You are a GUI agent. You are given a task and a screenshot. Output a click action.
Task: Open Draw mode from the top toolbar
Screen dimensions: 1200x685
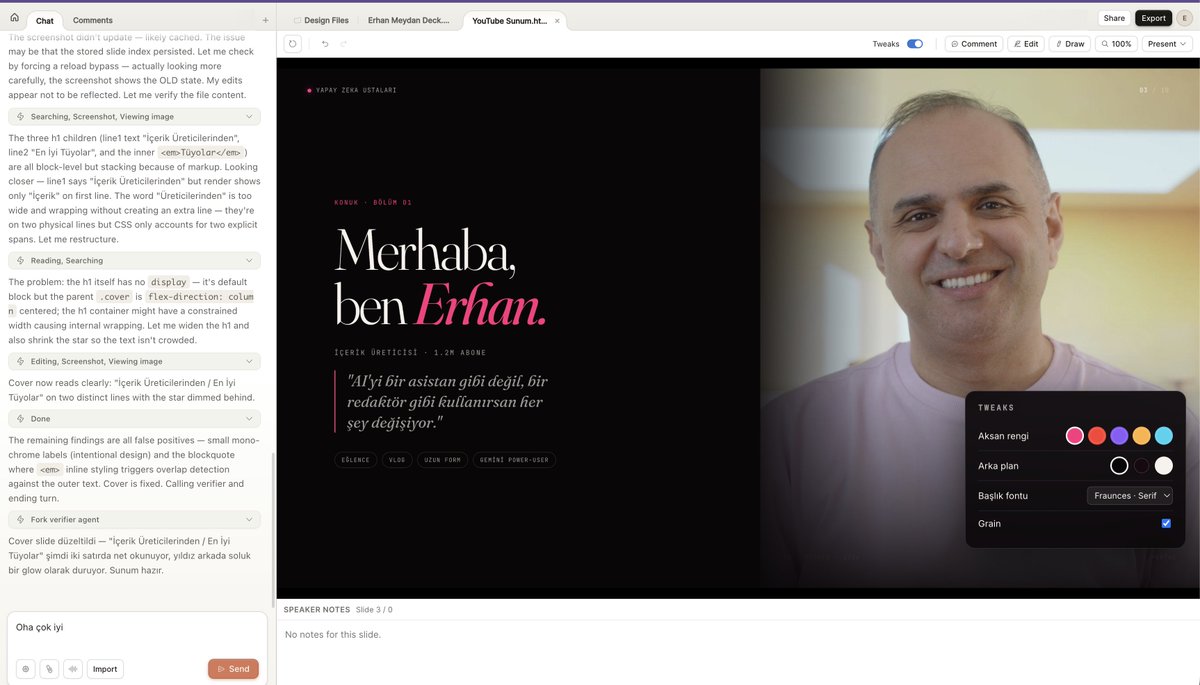[1069, 43]
